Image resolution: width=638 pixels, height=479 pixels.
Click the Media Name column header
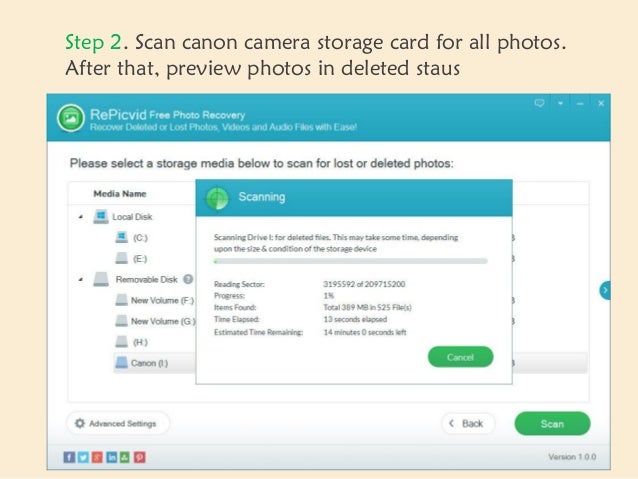pos(120,194)
